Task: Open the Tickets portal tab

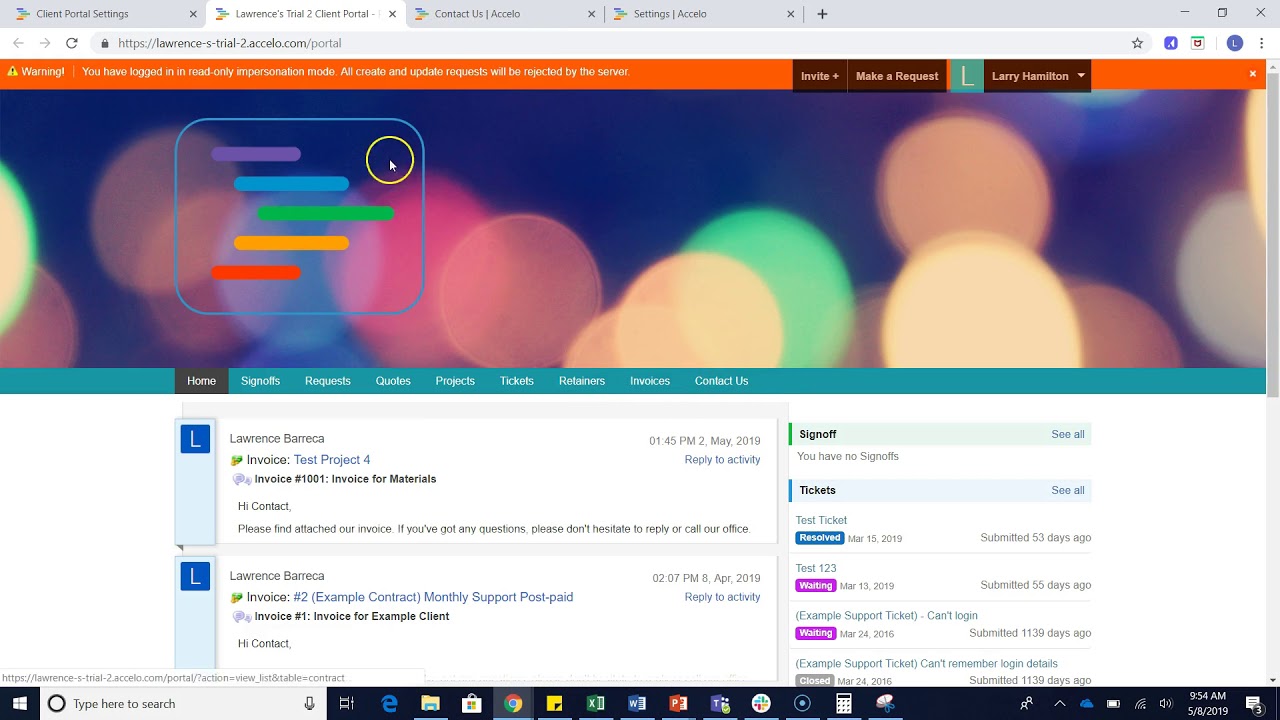Action: (517, 381)
